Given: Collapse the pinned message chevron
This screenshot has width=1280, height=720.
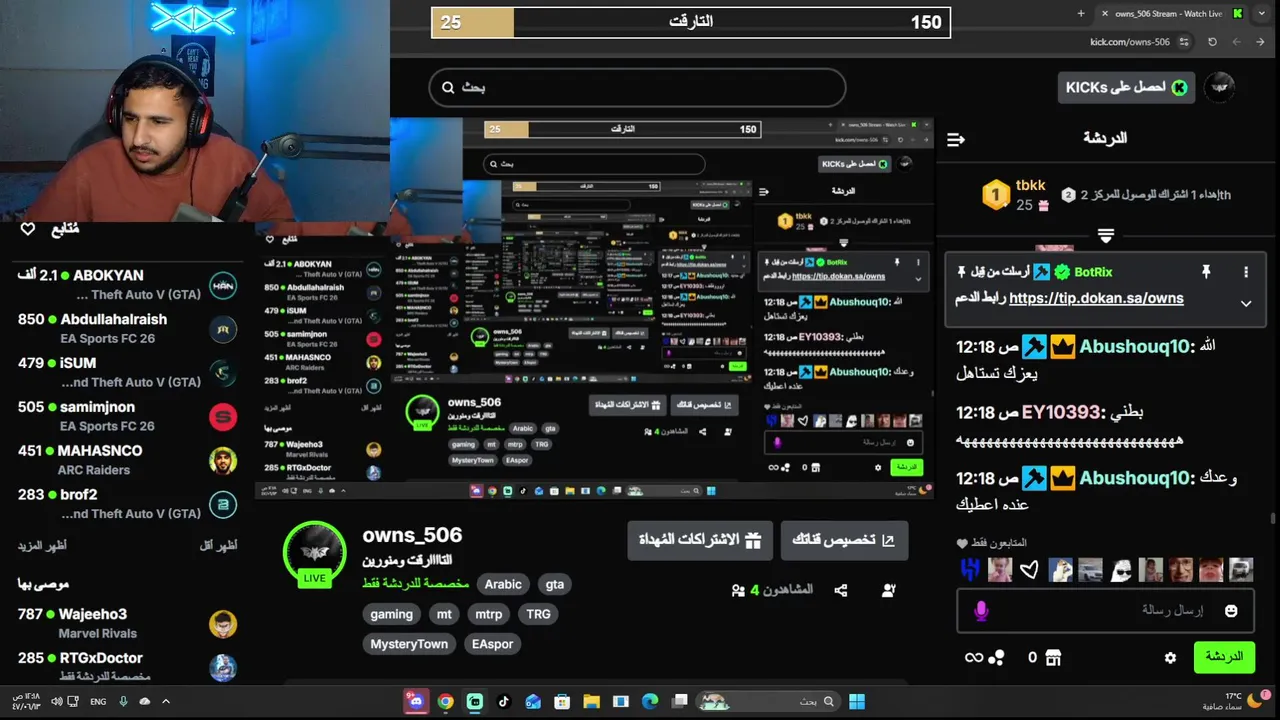Looking at the screenshot, I should pyautogui.click(x=1246, y=303).
